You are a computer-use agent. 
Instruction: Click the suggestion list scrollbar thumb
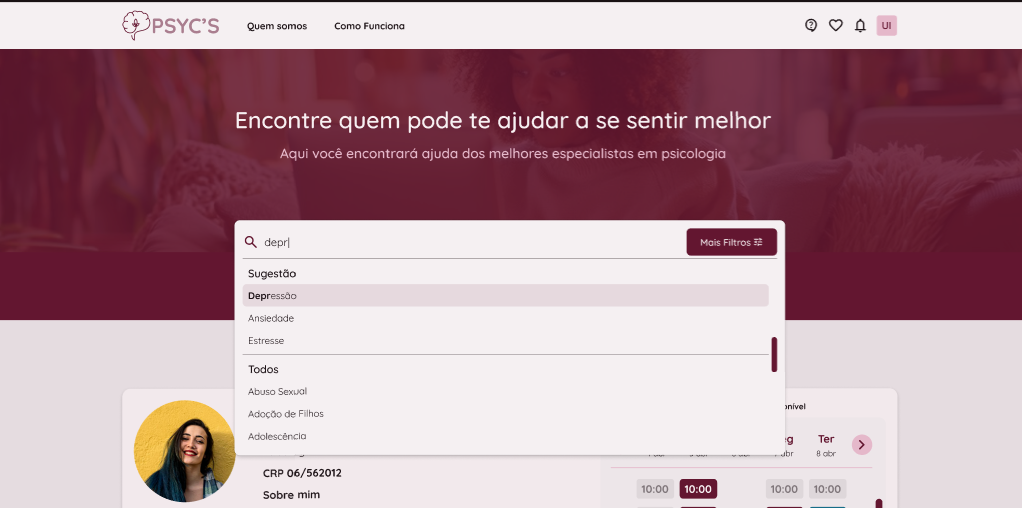pyautogui.click(x=774, y=355)
